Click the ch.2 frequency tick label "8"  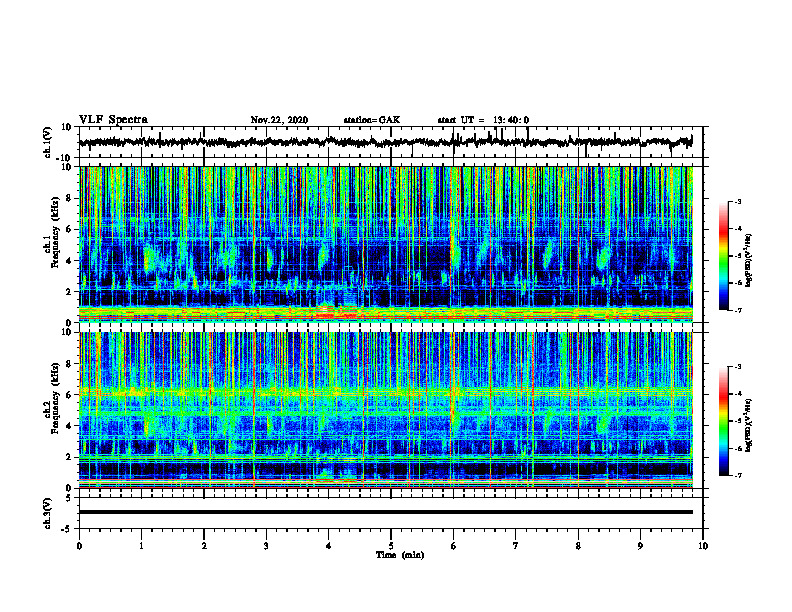tap(69, 364)
